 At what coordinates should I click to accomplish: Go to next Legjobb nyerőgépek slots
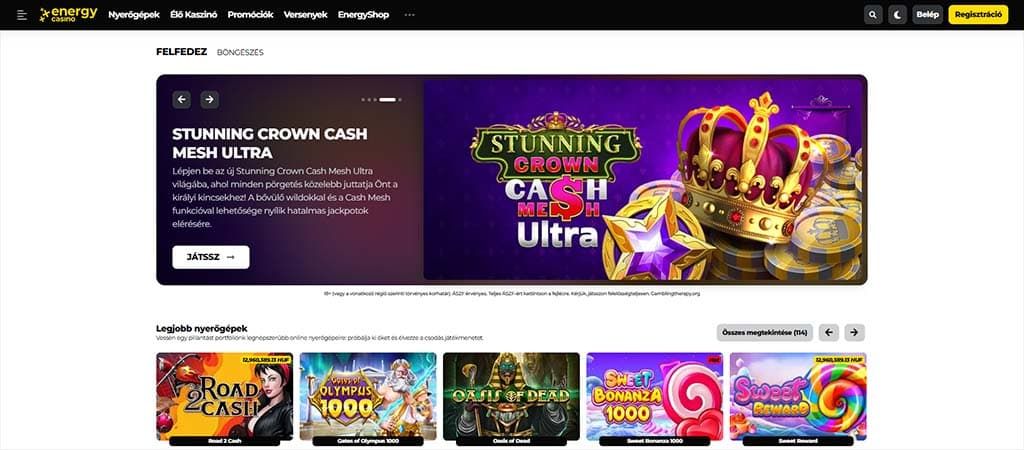point(855,332)
